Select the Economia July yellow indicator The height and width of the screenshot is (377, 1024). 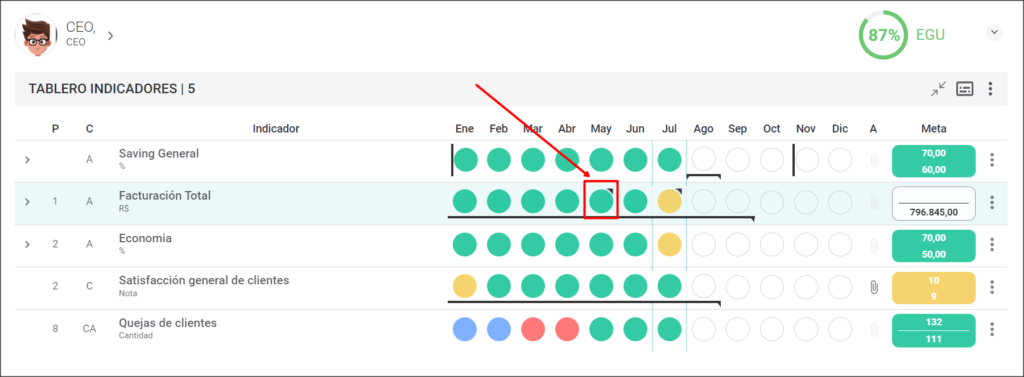point(669,244)
